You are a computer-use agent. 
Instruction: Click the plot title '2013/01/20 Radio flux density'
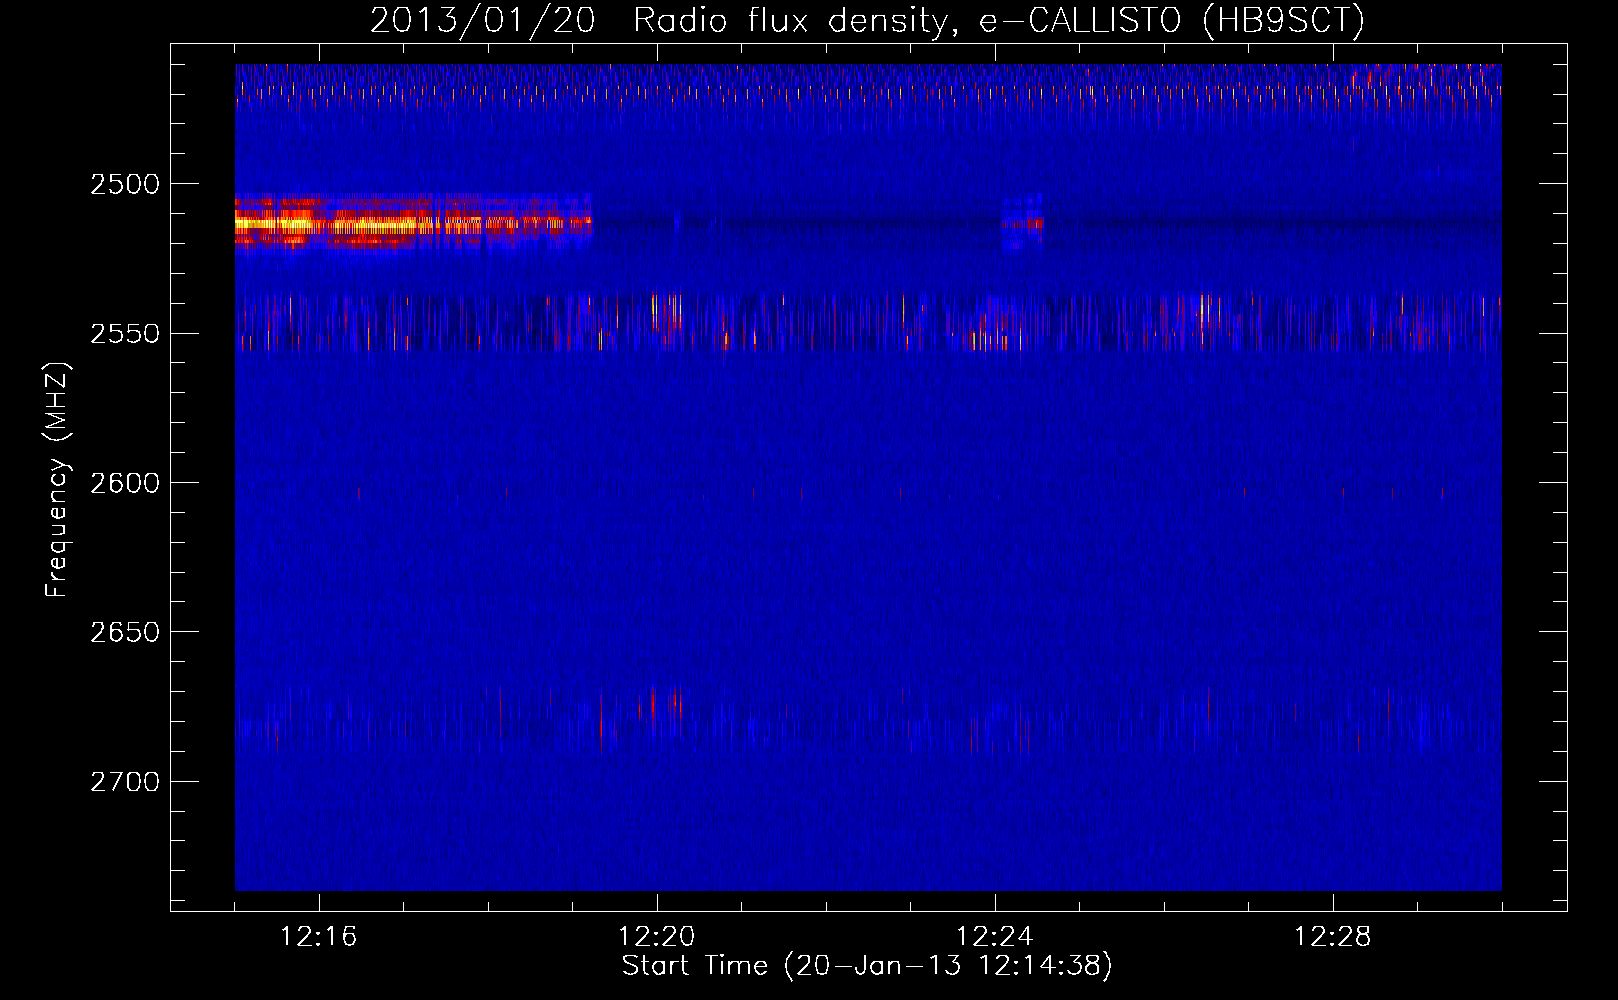867,20
